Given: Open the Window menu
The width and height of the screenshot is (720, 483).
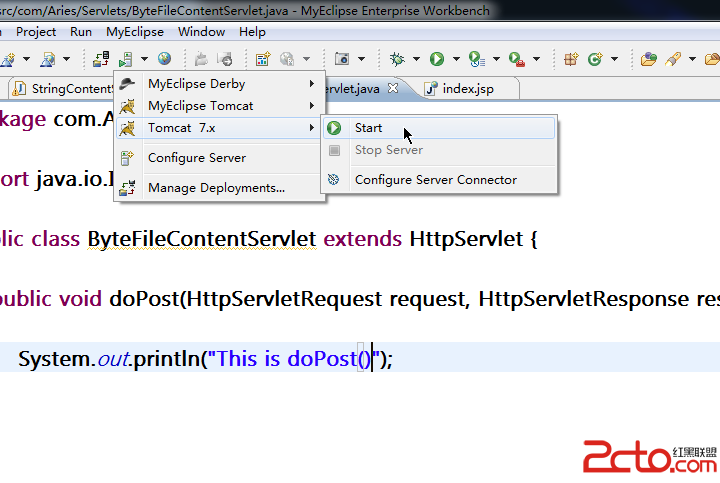Looking at the screenshot, I should (x=201, y=32).
